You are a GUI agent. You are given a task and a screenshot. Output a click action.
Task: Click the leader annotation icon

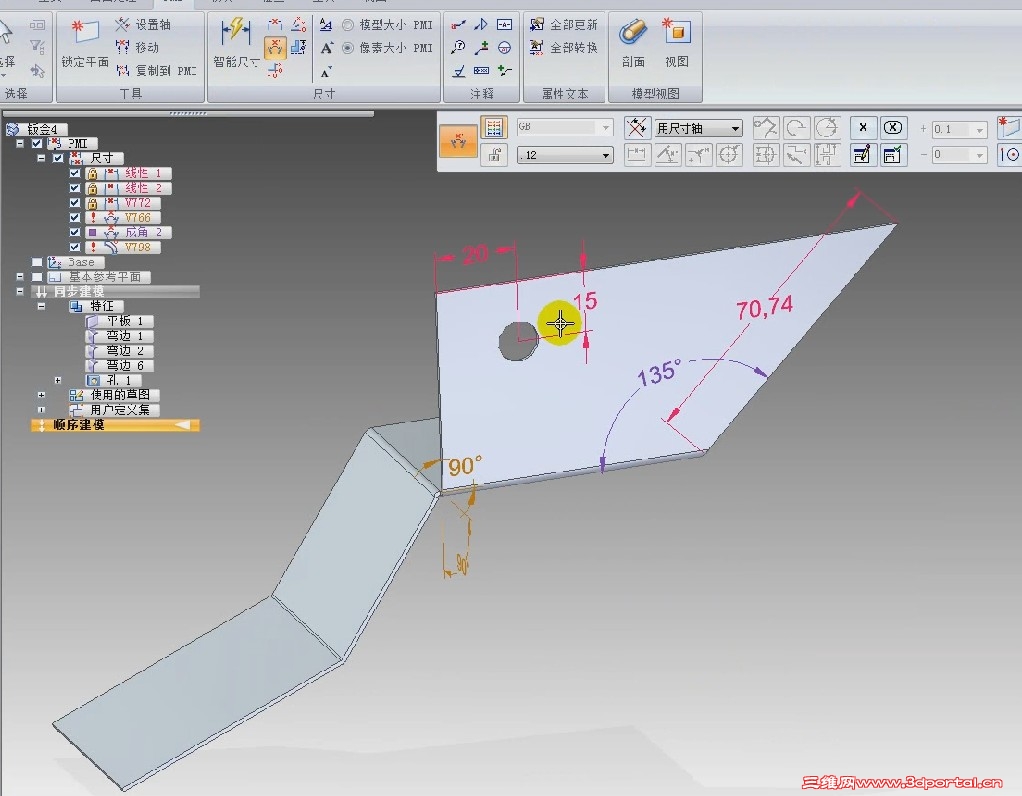coord(458,25)
